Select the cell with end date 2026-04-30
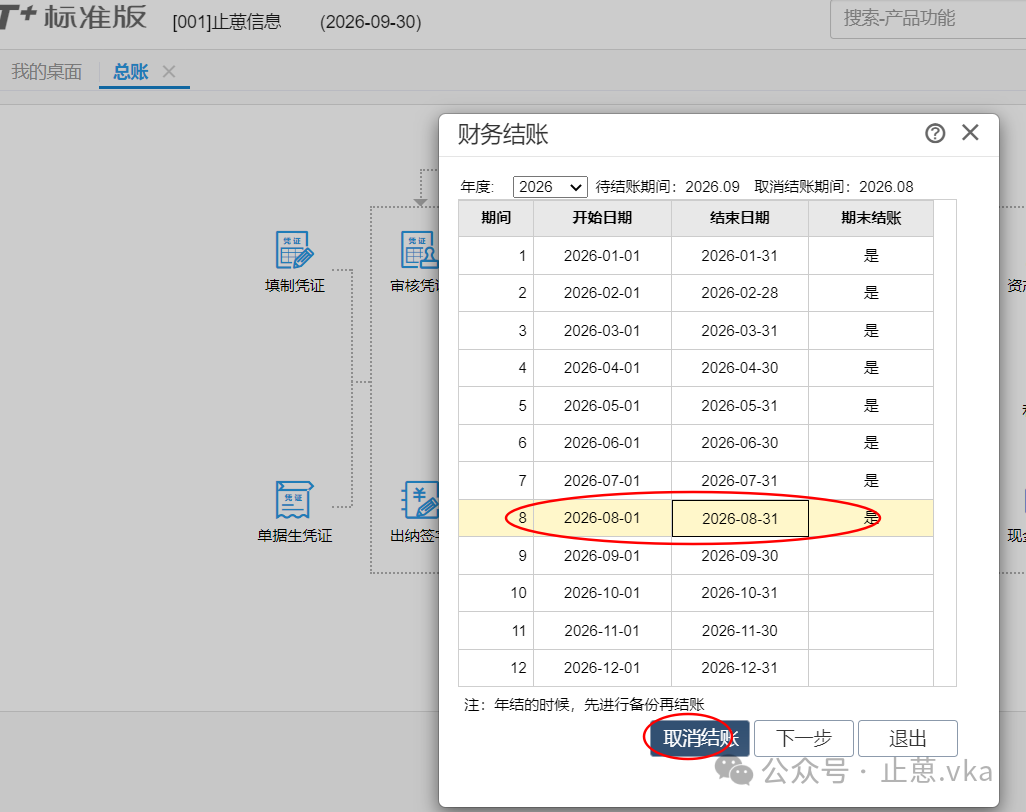1026x812 pixels. coord(739,368)
